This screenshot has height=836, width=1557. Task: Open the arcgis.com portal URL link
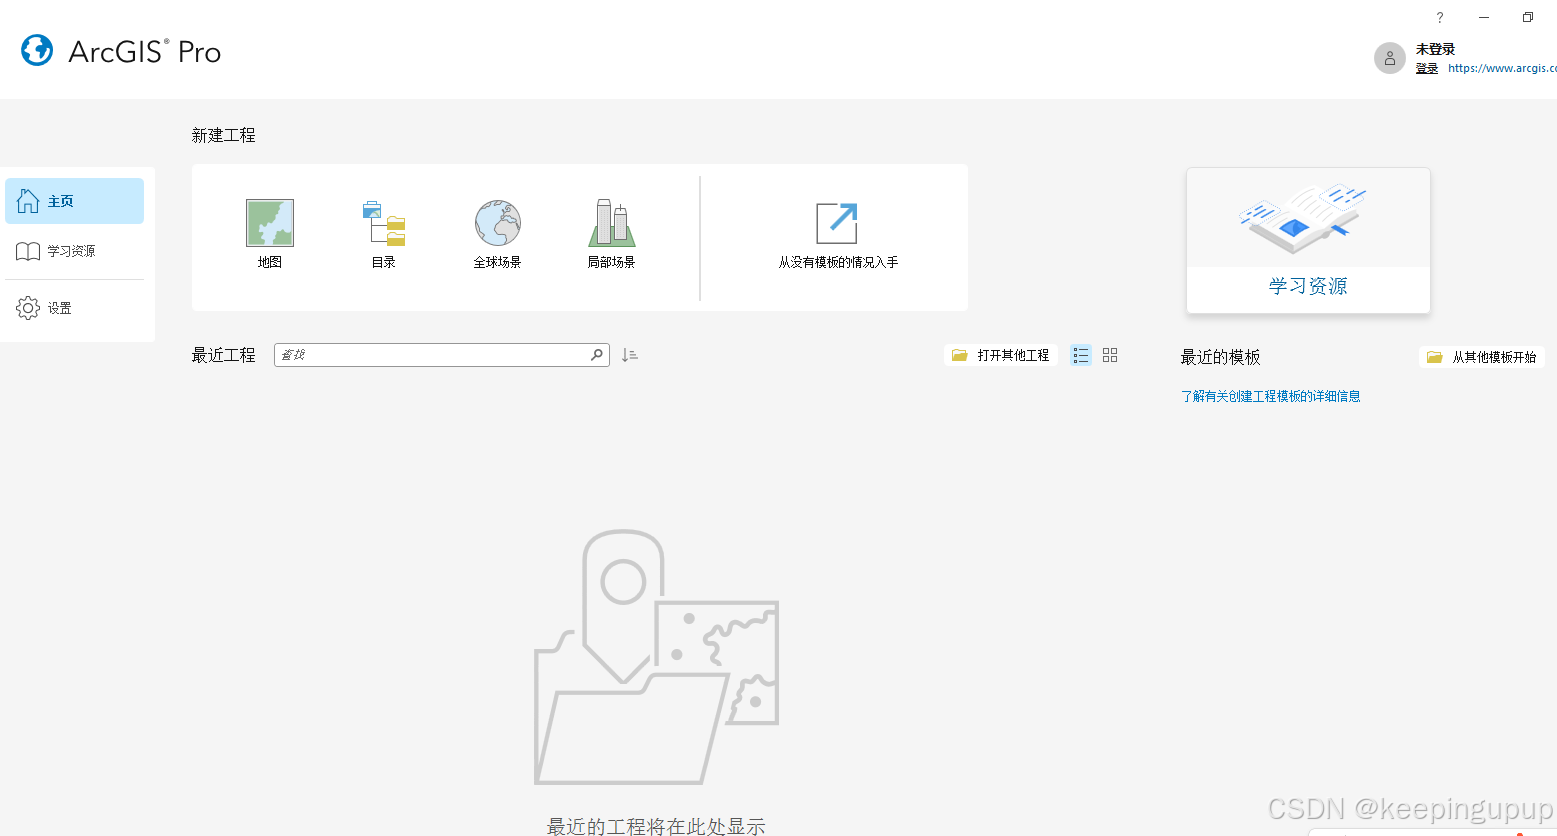(x=1502, y=68)
